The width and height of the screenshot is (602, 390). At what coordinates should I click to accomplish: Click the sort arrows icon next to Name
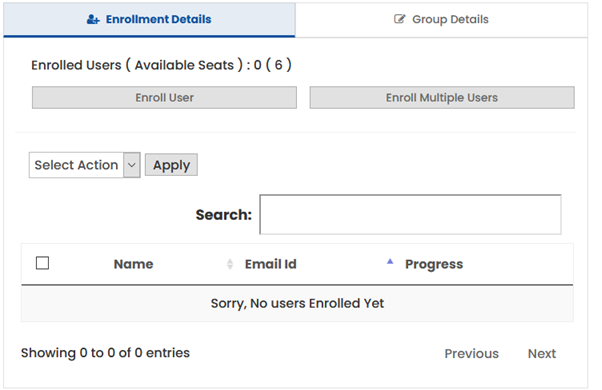[x=230, y=264]
